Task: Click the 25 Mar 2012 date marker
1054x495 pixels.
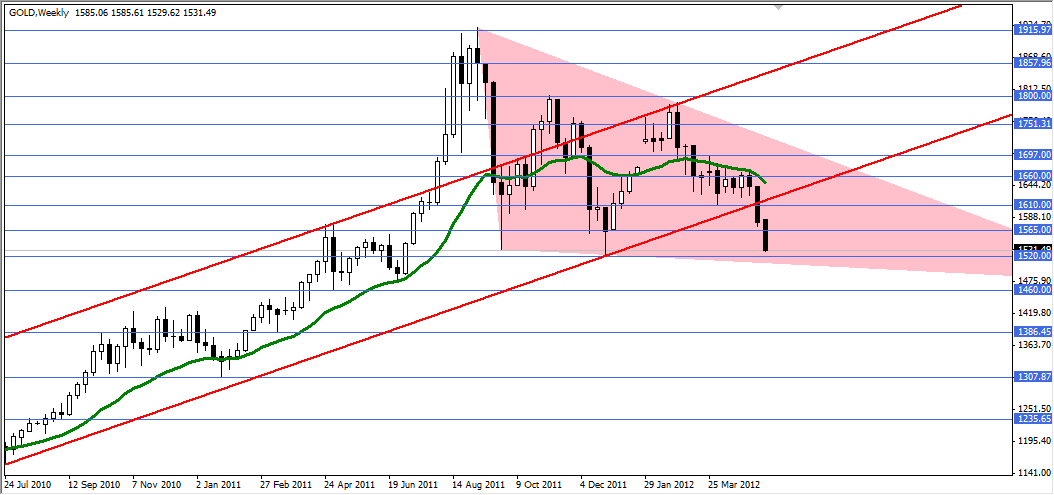Action: coord(733,485)
